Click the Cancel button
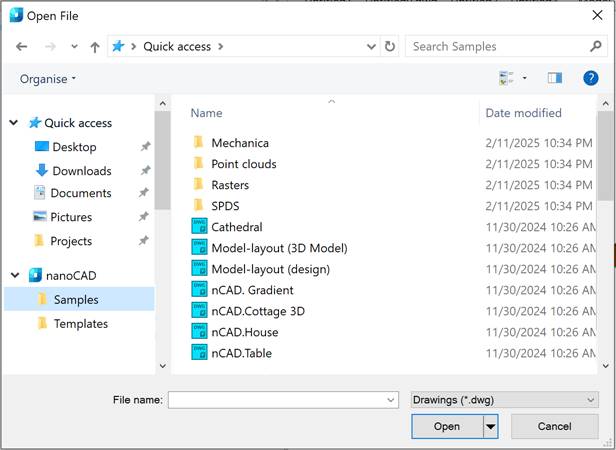The image size is (616, 450). pyautogui.click(x=554, y=426)
